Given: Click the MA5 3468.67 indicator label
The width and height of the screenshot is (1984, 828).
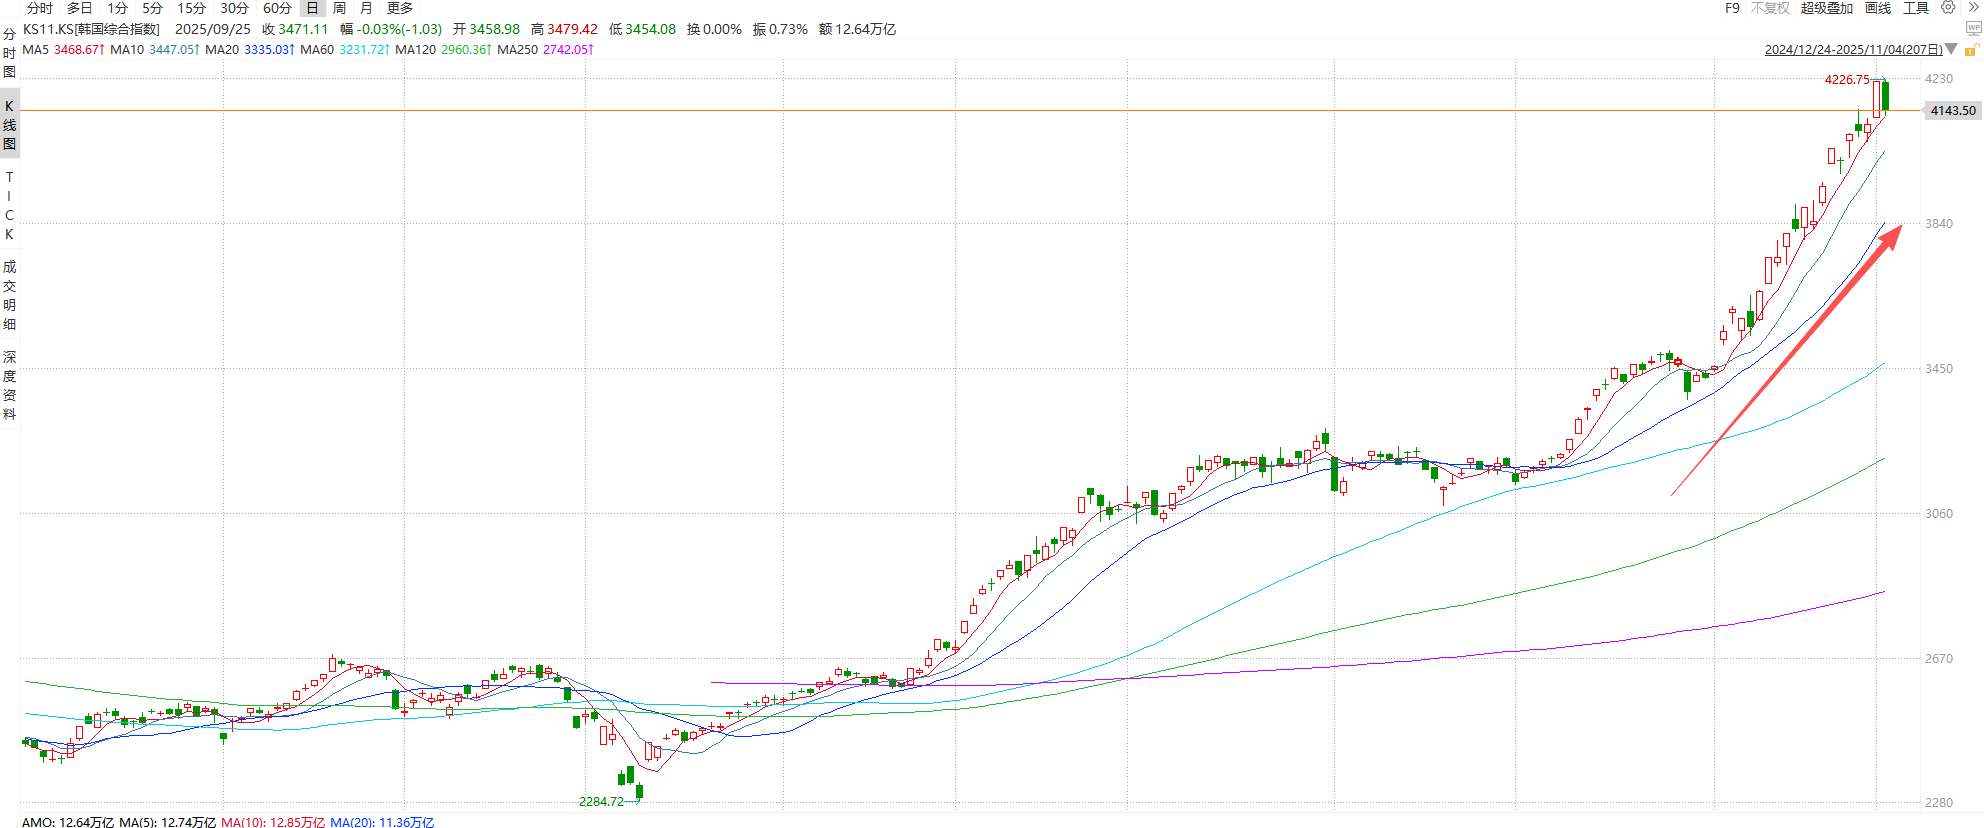Looking at the screenshot, I should click(63, 49).
